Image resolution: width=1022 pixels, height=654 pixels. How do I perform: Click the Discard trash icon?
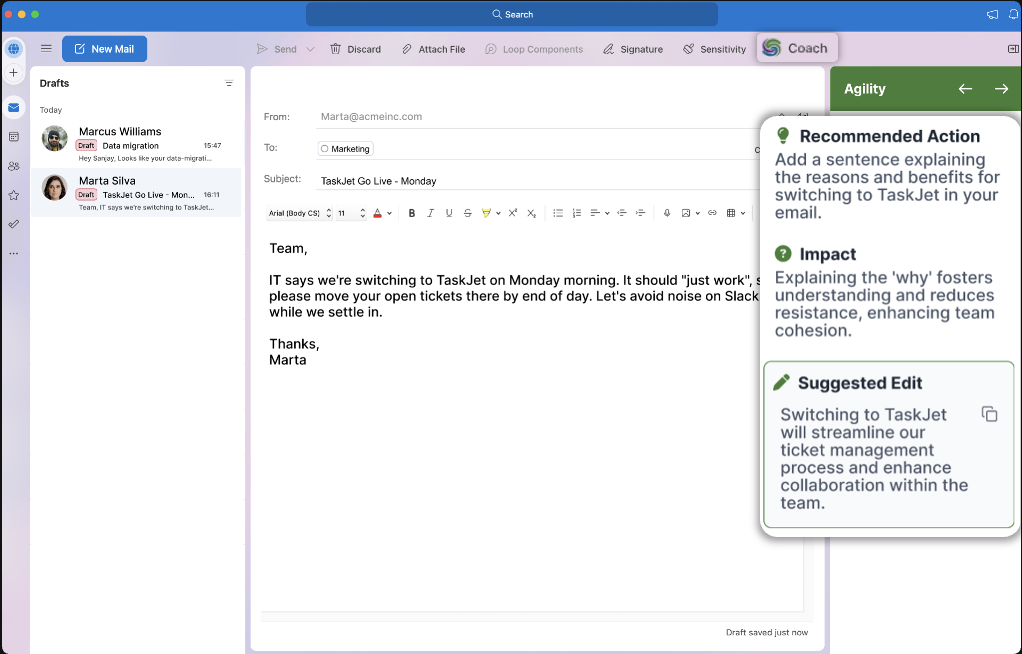[x=336, y=49]
